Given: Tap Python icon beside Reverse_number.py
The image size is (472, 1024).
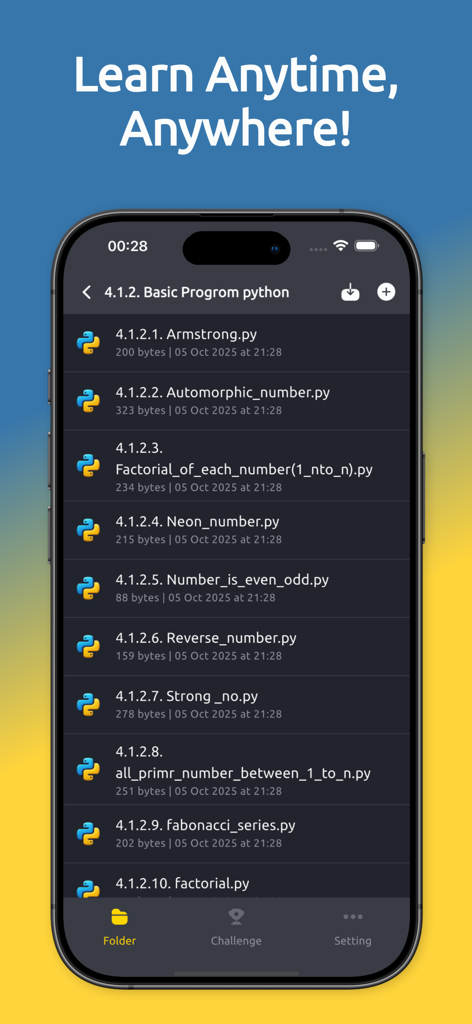Looking at the screenshot, I should pyautogui.click(x=88, y=646).
